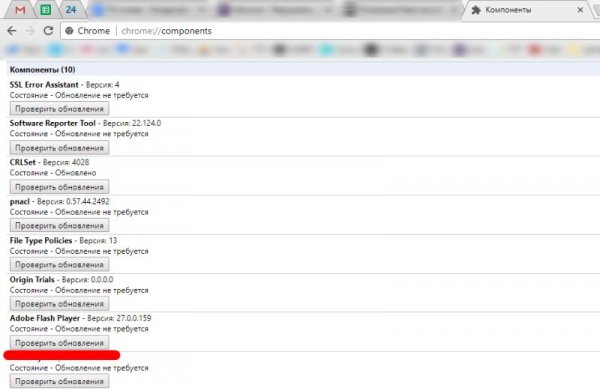Click the Chrome site info icon

pyautogui.click(x=69, y=31)
